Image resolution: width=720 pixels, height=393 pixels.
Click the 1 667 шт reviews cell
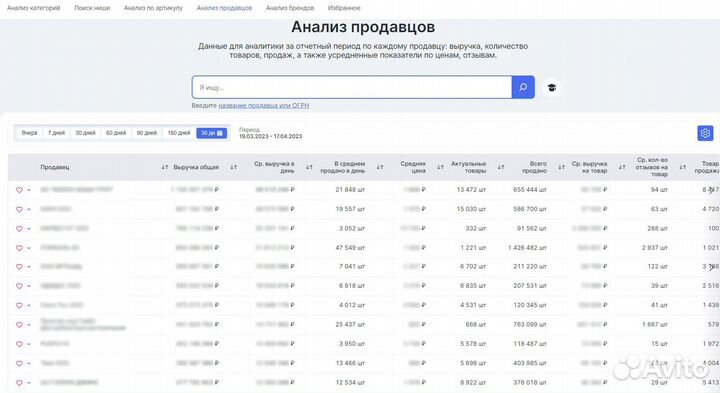click(x=655, y=324)
